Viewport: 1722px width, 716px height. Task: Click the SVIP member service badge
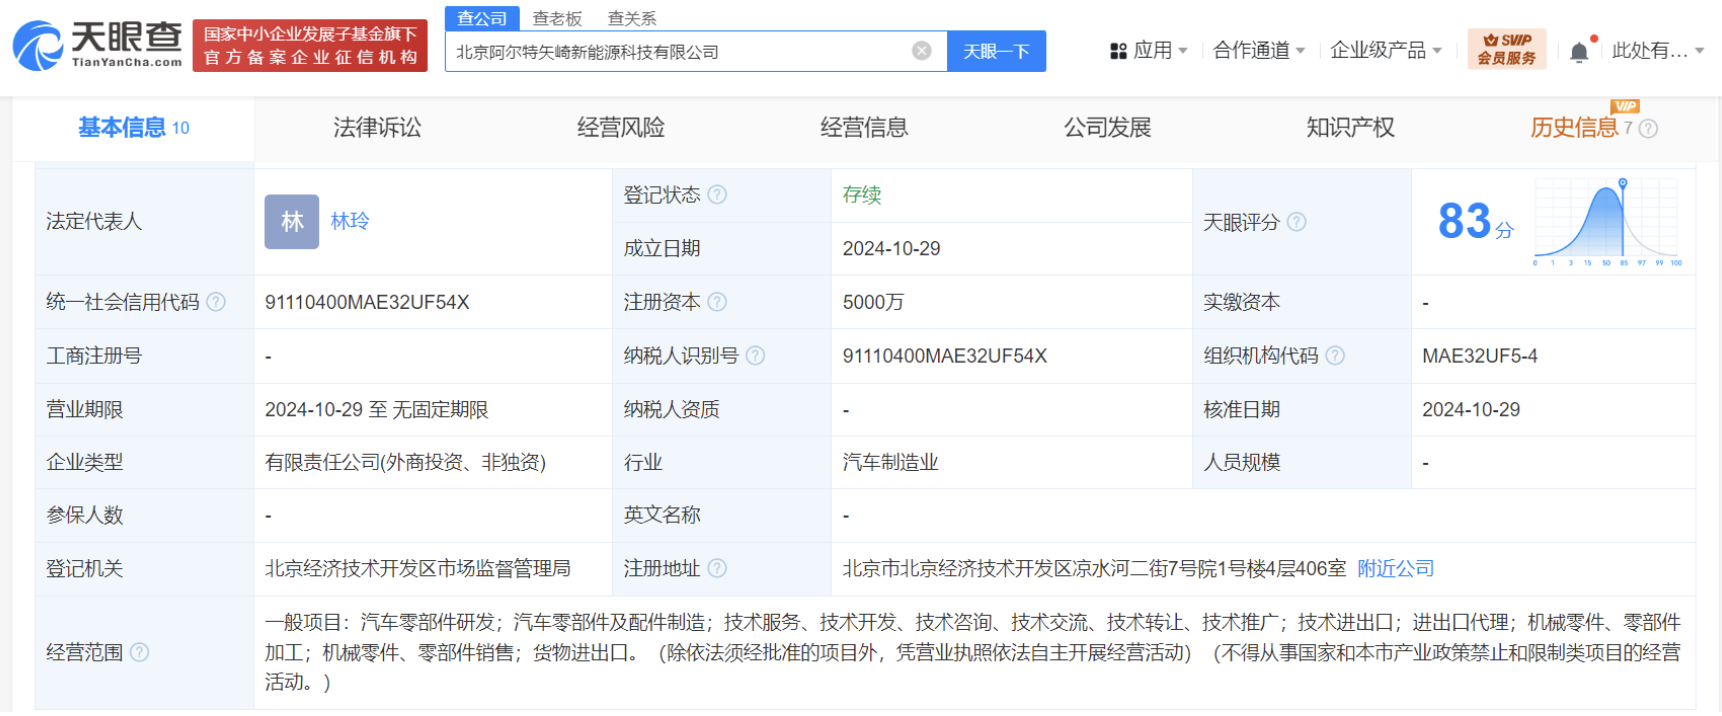coord(1506,49)
